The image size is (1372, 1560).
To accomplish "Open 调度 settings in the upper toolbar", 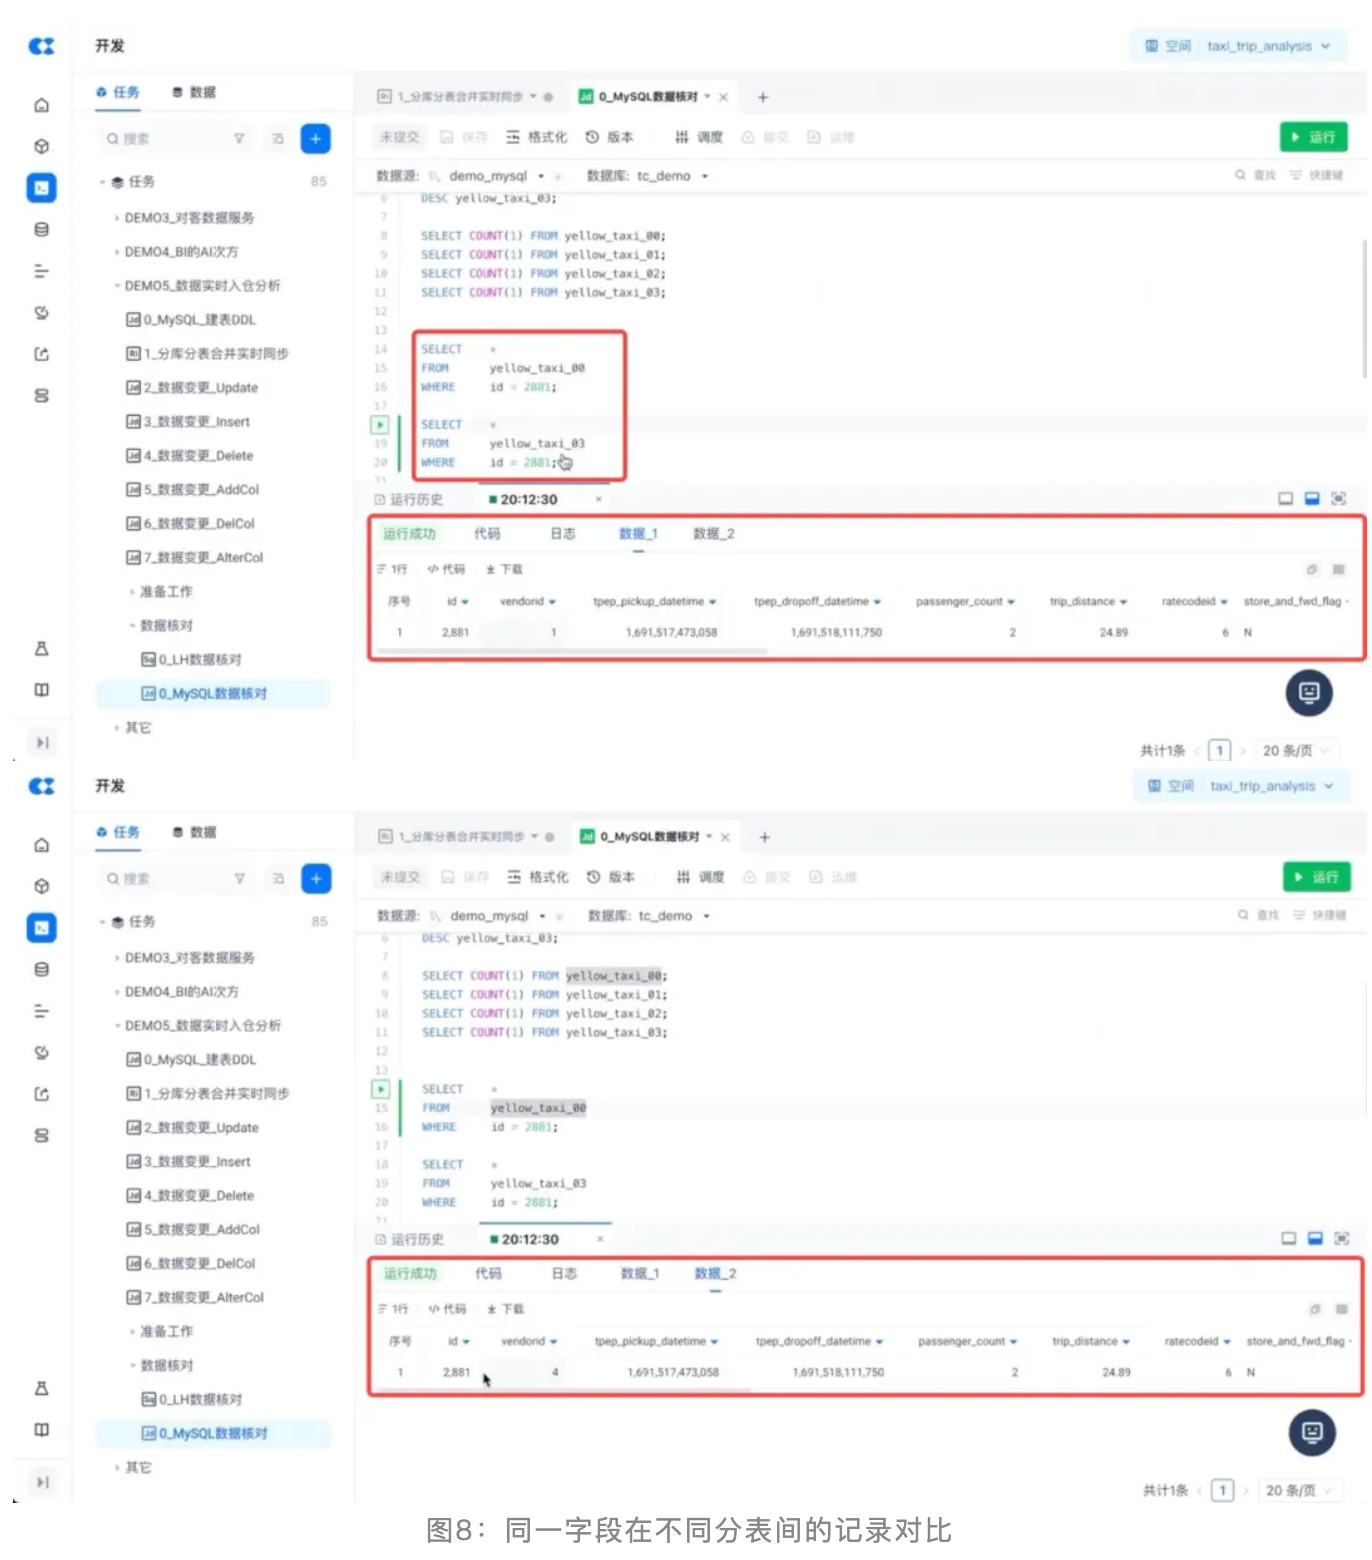I will pyautogui.click(x=699, y=137).
